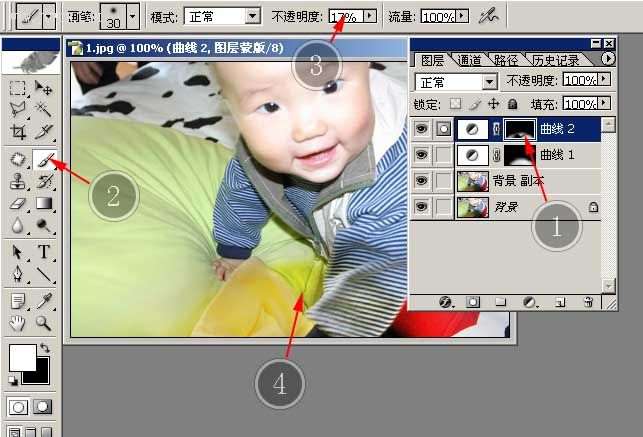Select the Hand tool
The width and height of the screenshot is (643, 437).
pos(18,323)
